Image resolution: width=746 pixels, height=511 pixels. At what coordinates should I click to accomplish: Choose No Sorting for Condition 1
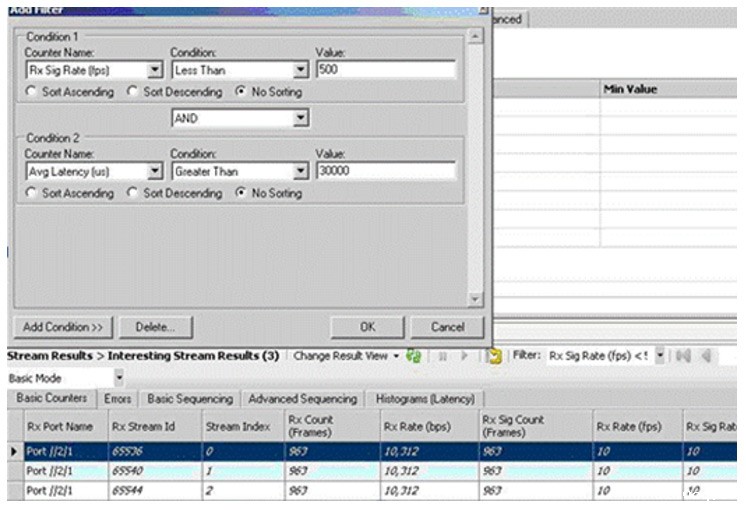pyautogui.click(x=240, y=92)
